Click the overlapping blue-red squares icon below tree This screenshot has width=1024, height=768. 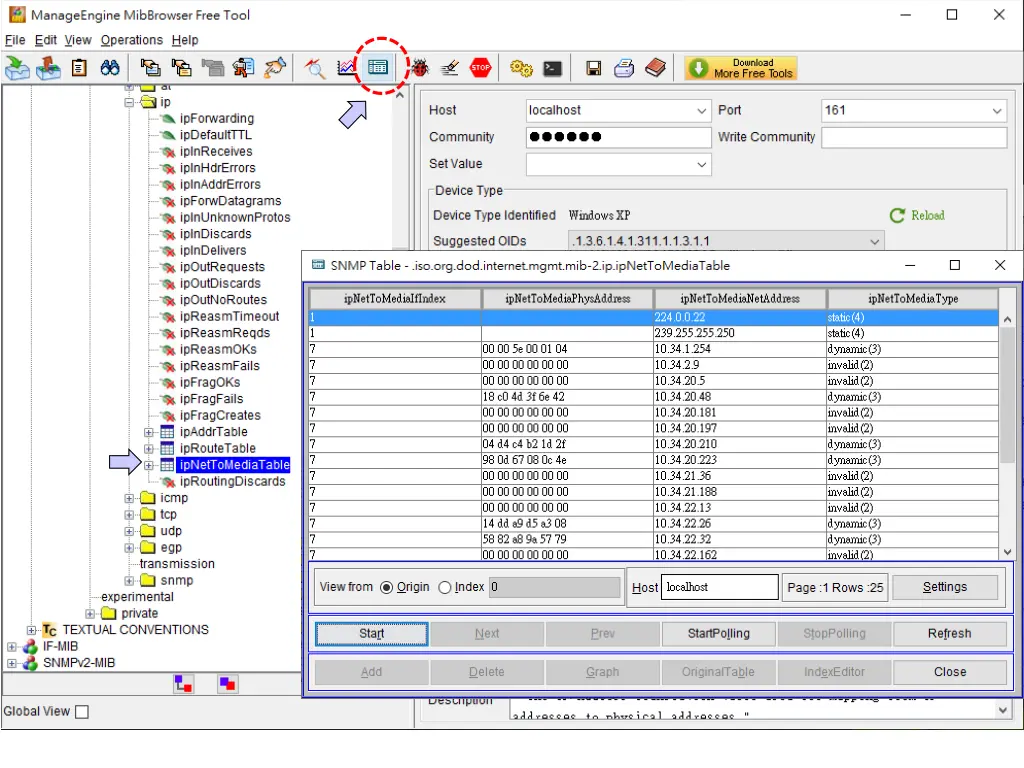[x=227, y=684]
